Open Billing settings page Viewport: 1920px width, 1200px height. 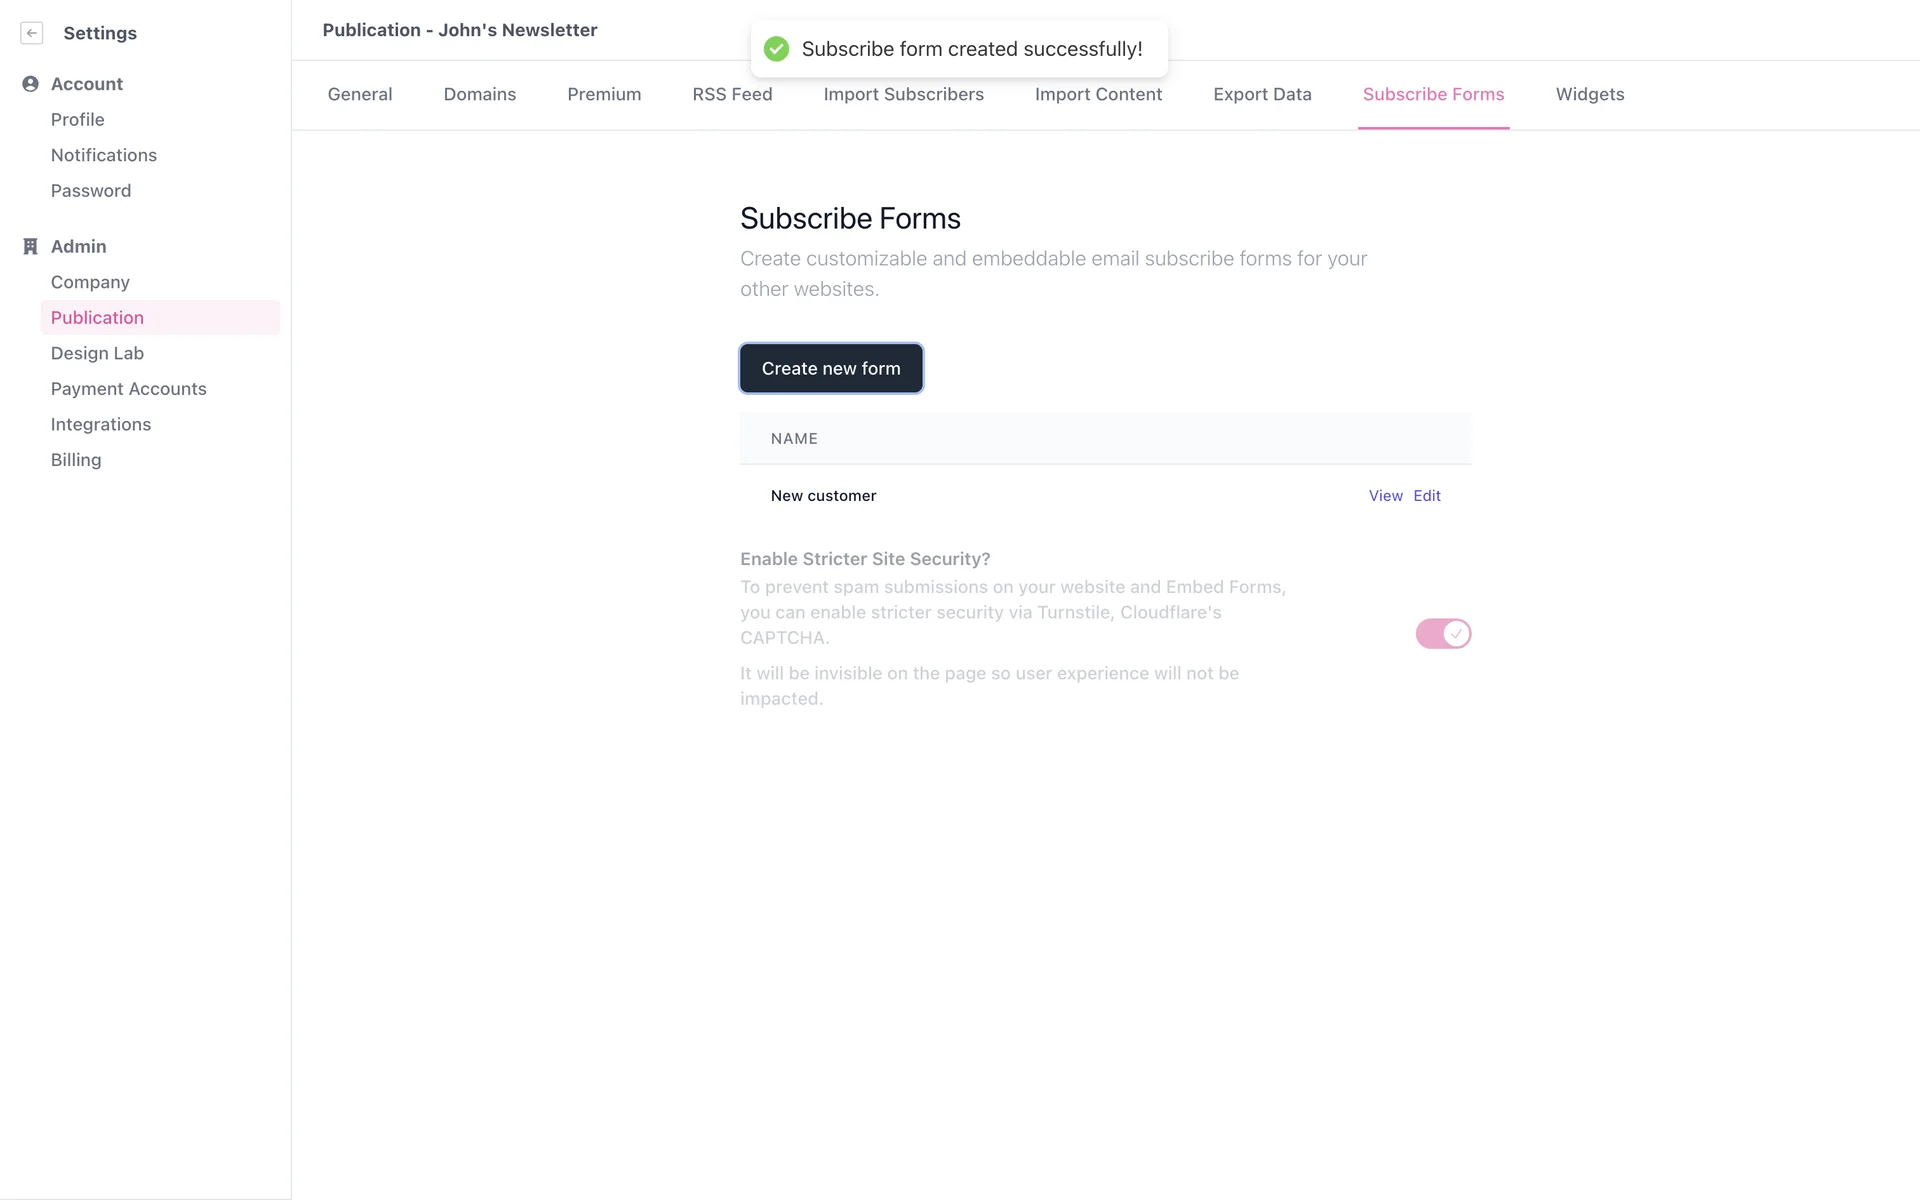[x=76, y=460]
